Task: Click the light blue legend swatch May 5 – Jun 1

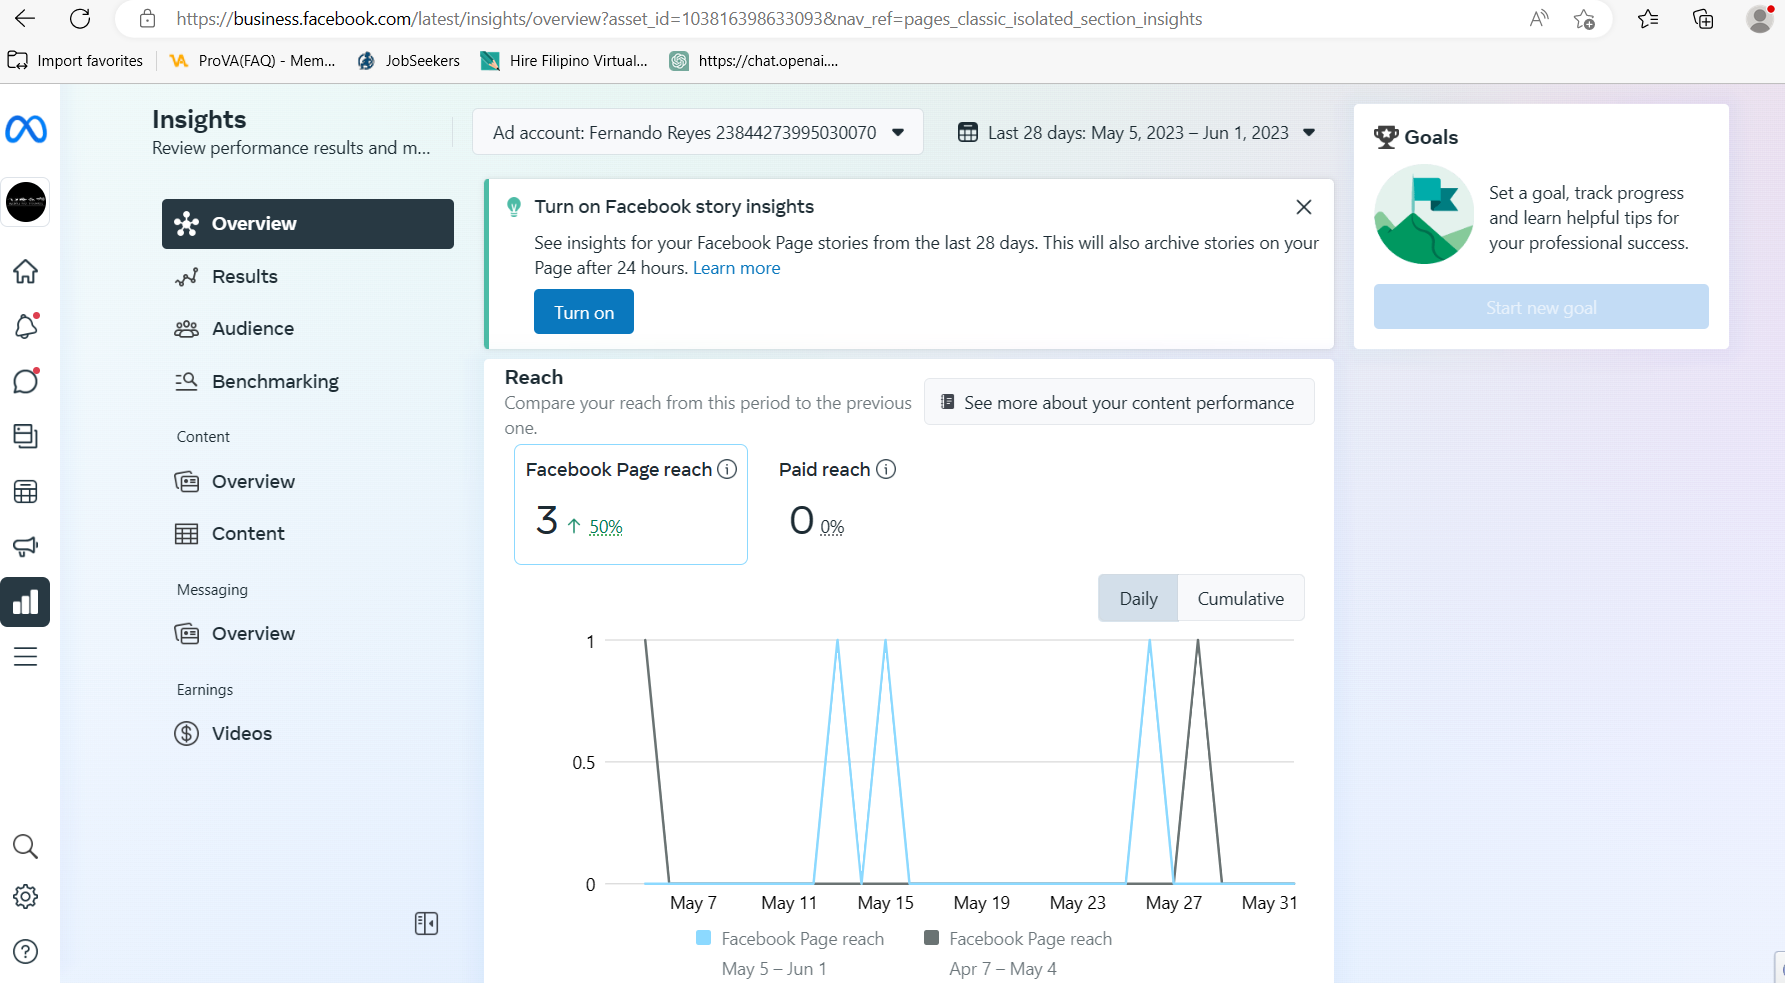Action: pyautogui.click(x=704, y=938)
